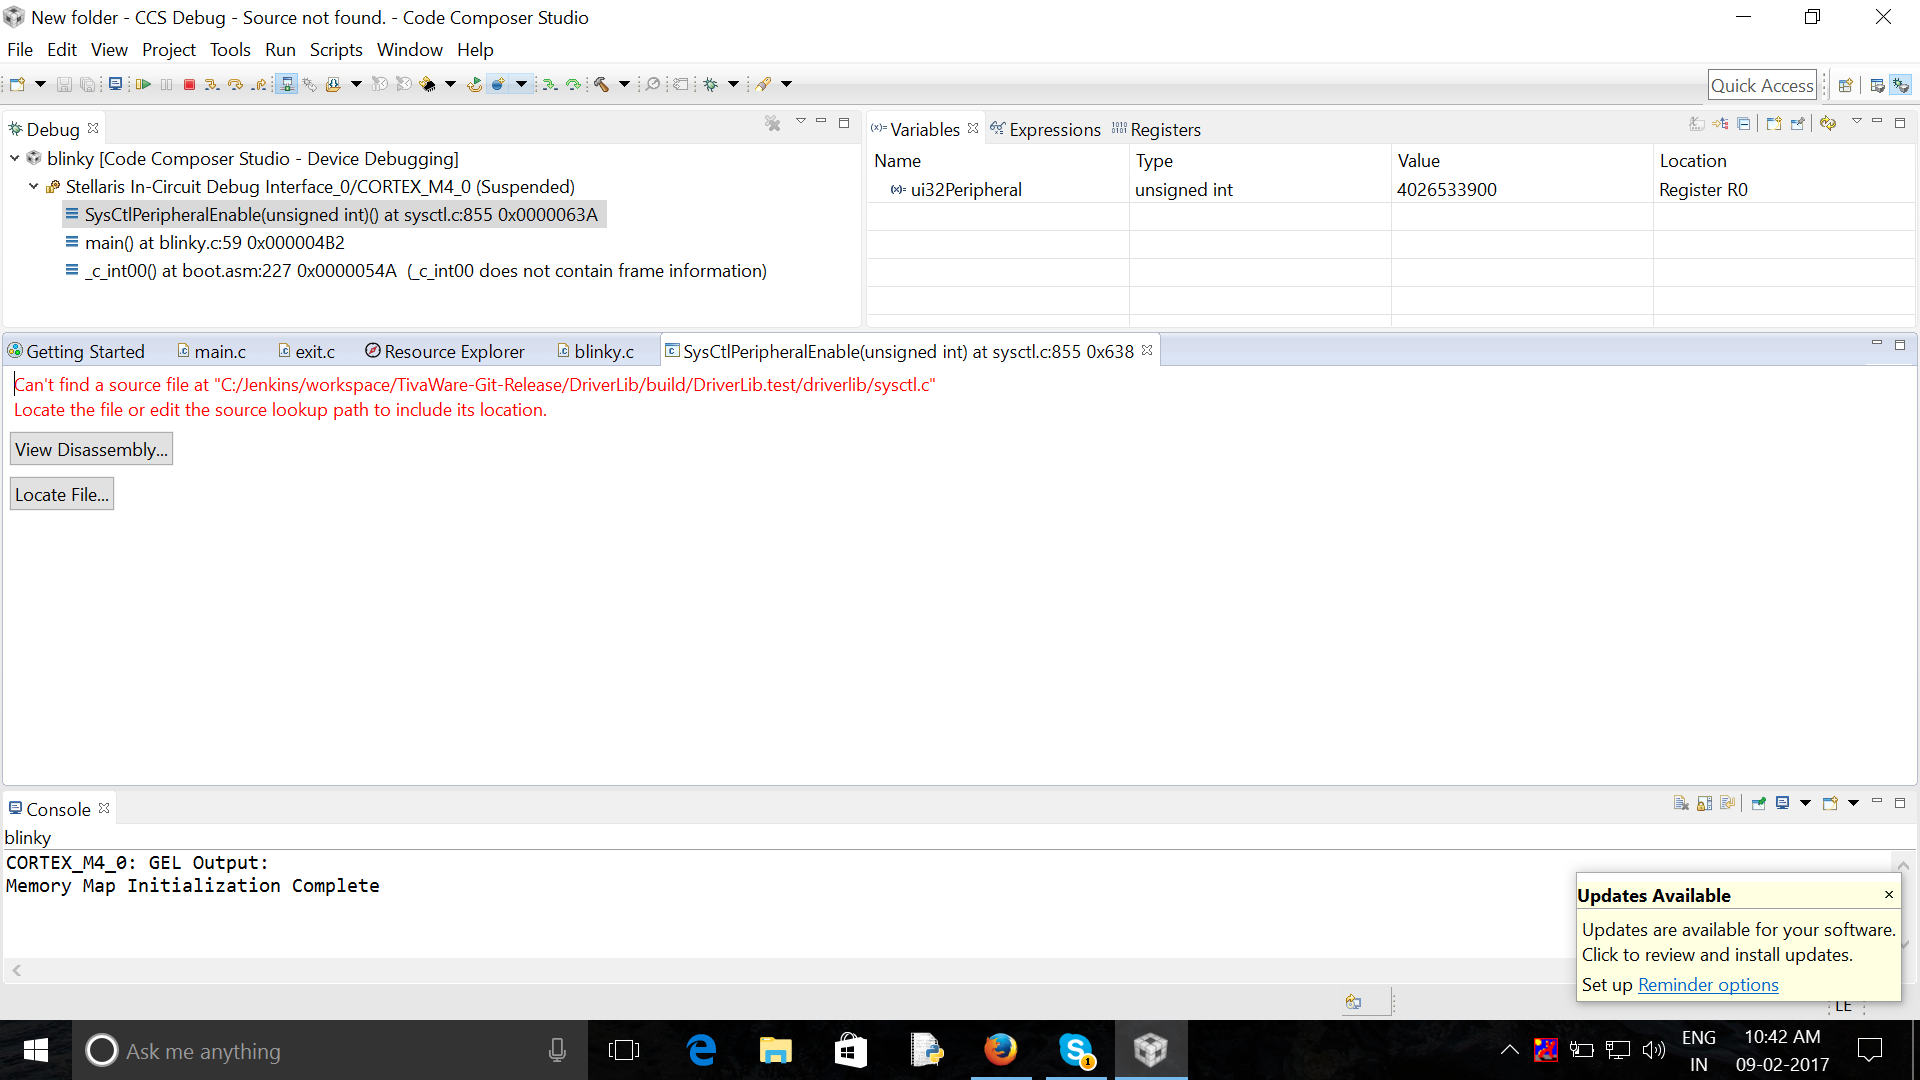The image size is (1920, 1080).
Task: Click Collapse All in the Variables view
Action: [x=1744, y=124]
